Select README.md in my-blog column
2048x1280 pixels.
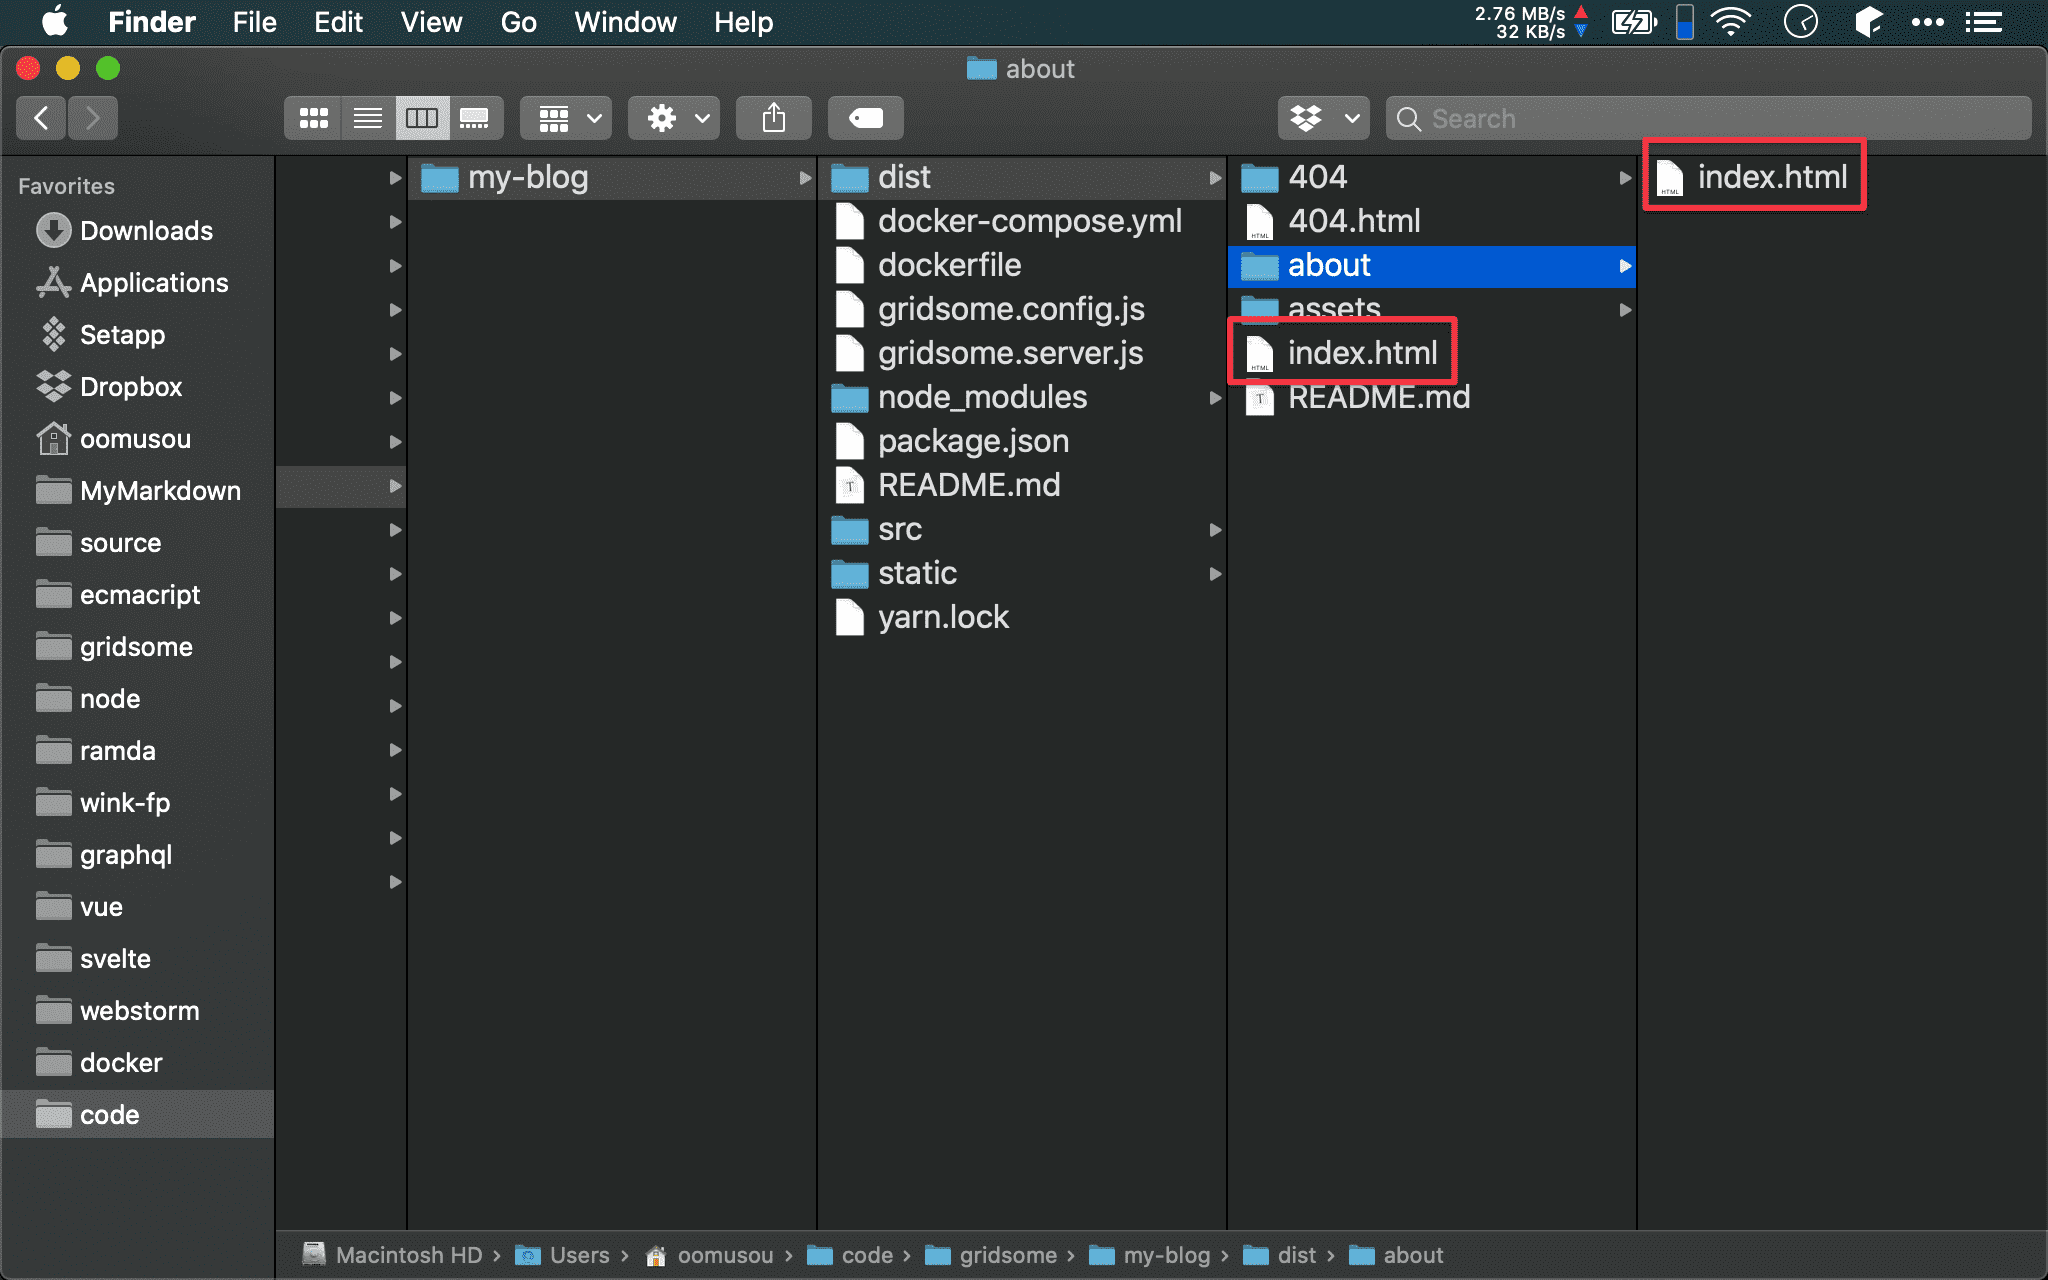1022,486
